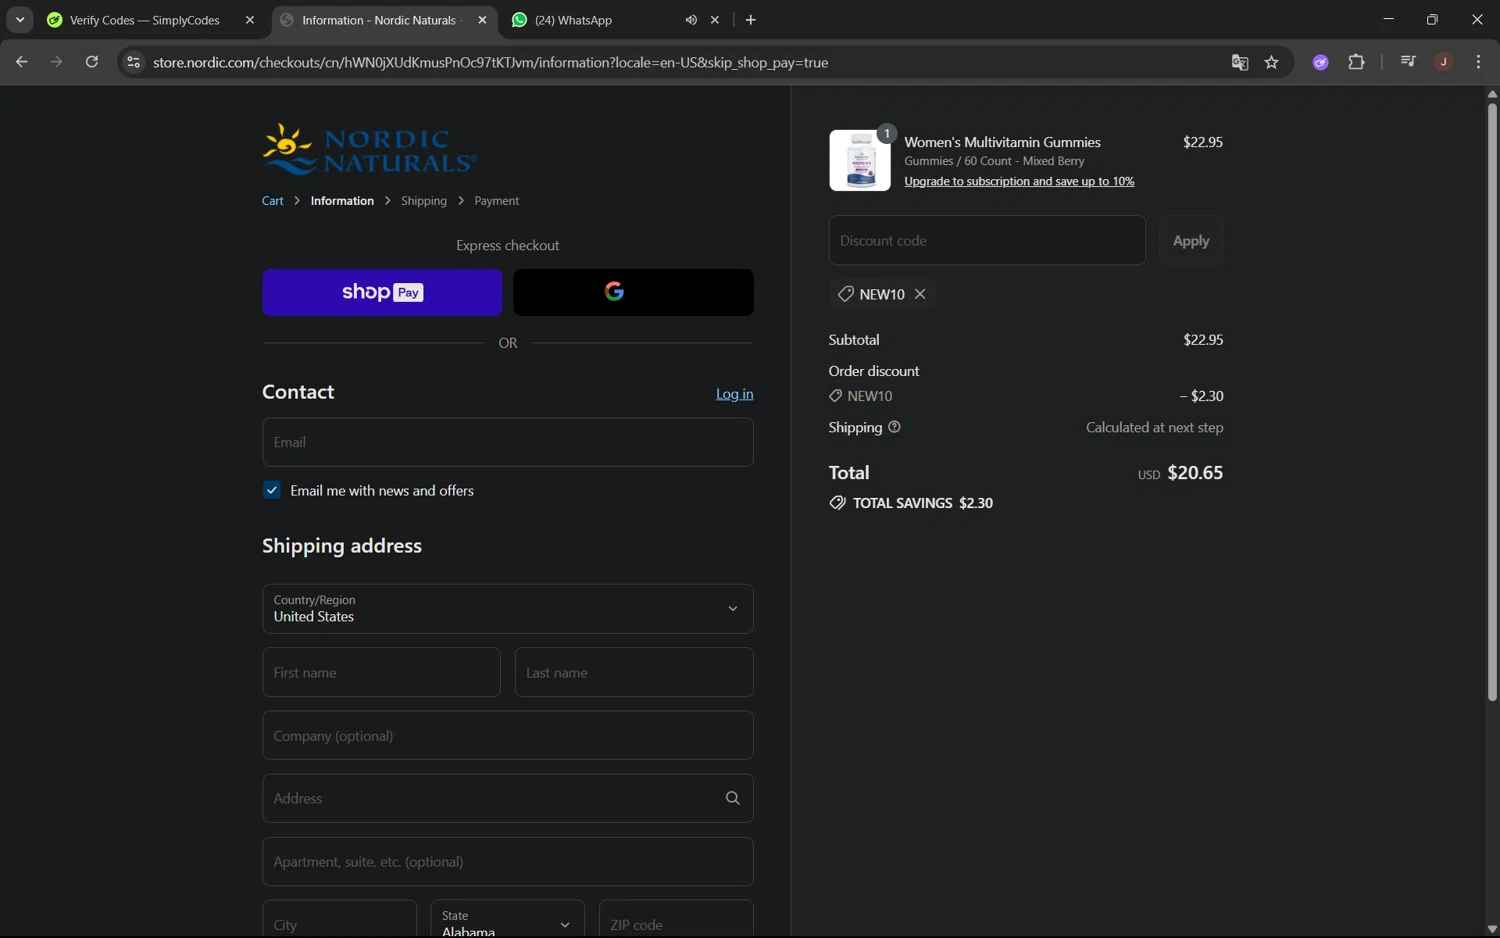Viewport: 1500px width, 938px height.
Task: Remove the NEW10 discount code
Action: [x=920, y=294]
